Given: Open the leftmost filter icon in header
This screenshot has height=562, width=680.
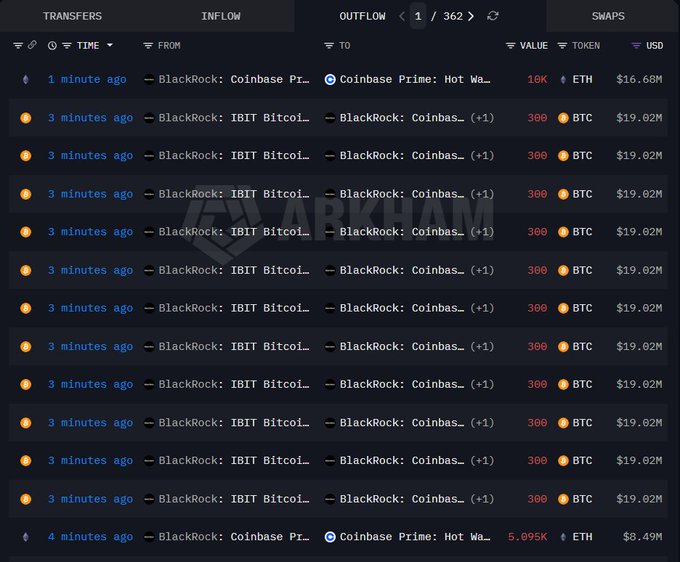Looking at the screenshot, I should click(18, 46).
